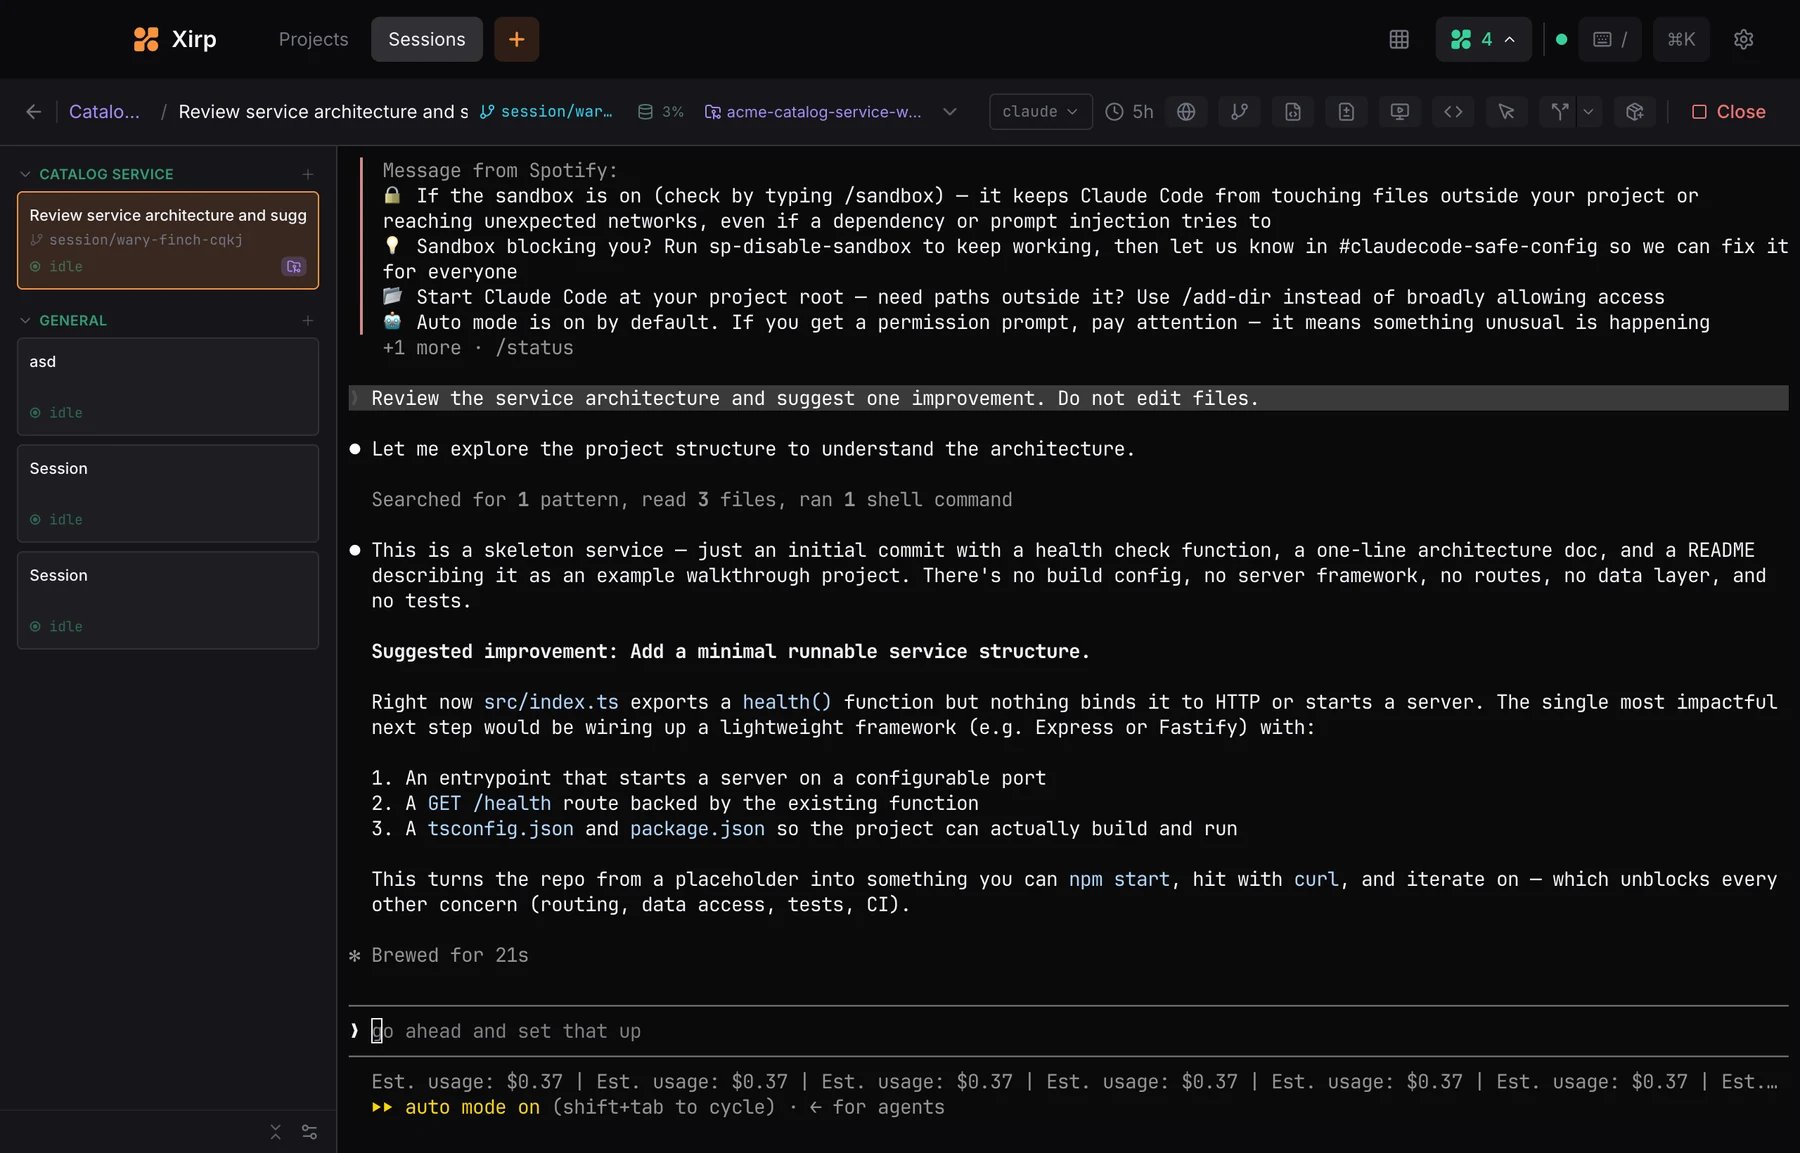
Task: Switch to the Sessions tab
Action: 427,39
